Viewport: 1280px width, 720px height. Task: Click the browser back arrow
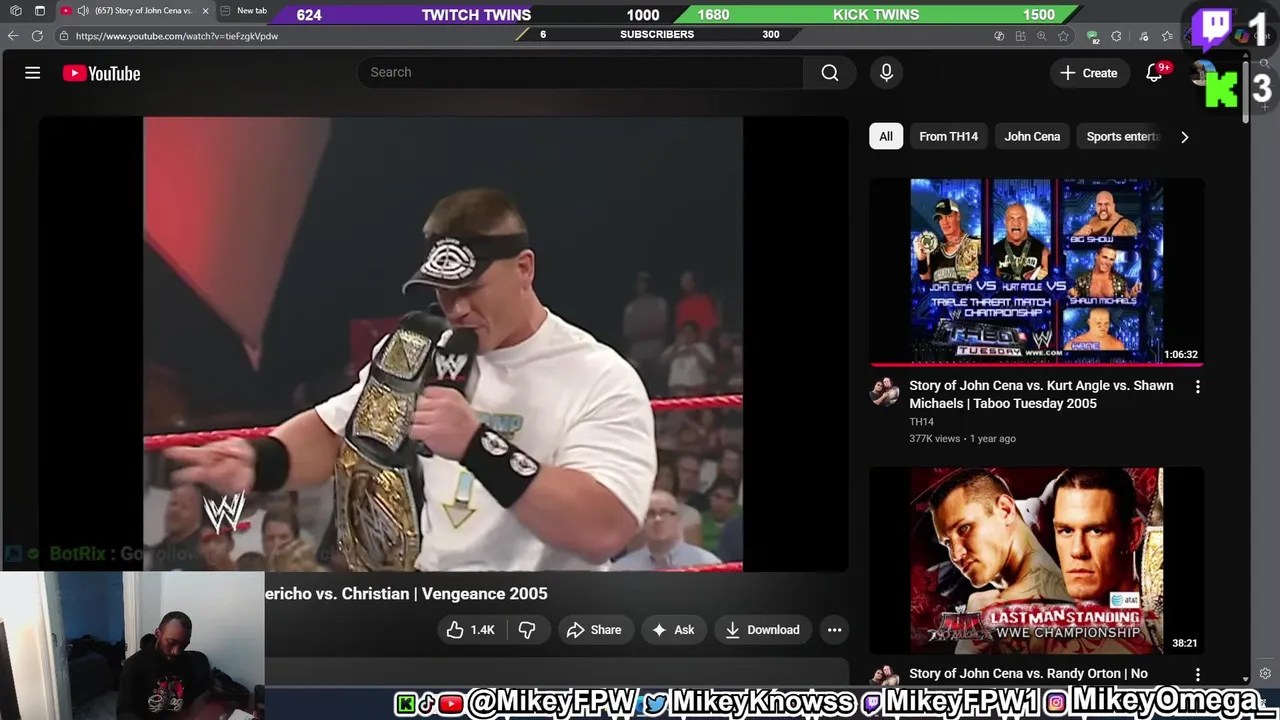pos(13,36)
